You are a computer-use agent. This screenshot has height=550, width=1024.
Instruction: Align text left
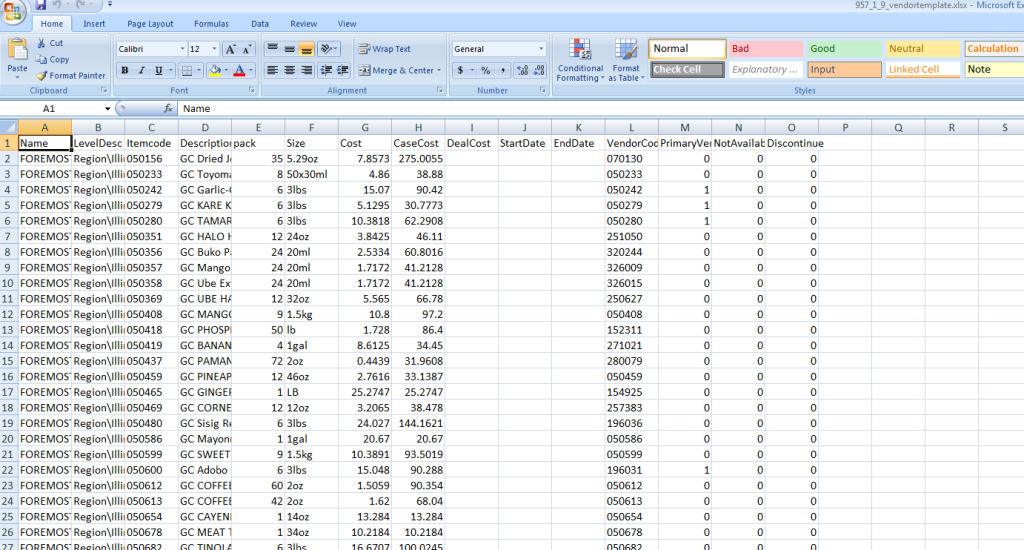click(x=272, y=71)
